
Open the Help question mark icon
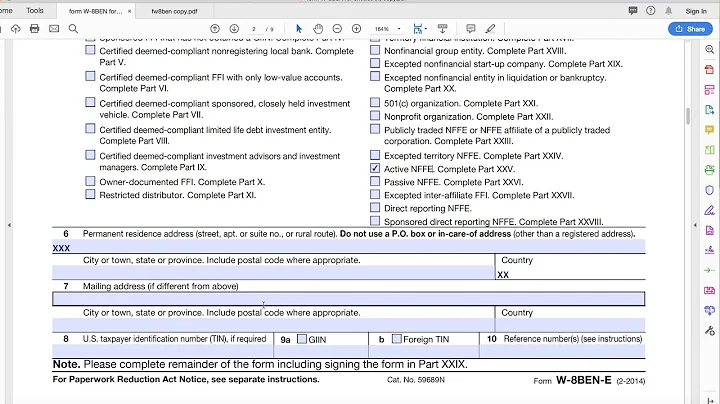(651, 11)
